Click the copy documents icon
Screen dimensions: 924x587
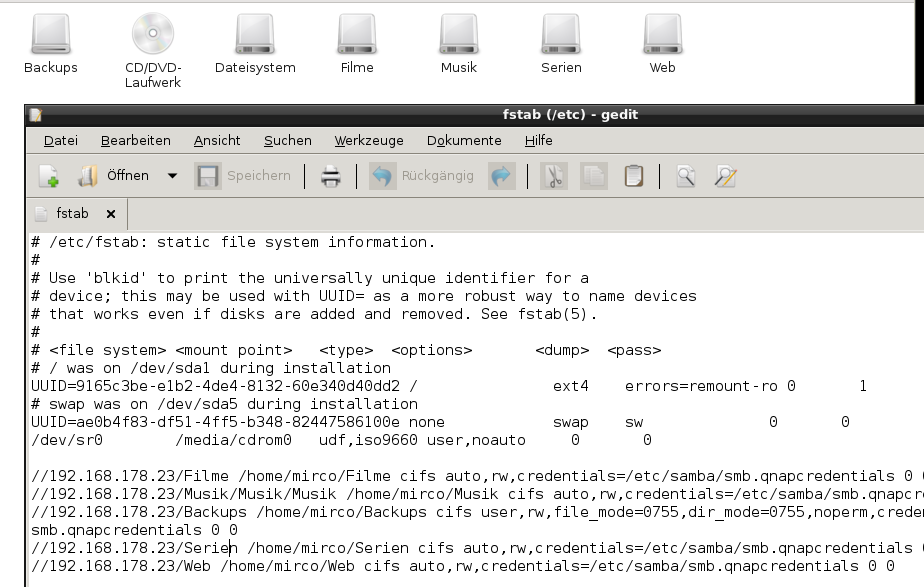[593, 176]
